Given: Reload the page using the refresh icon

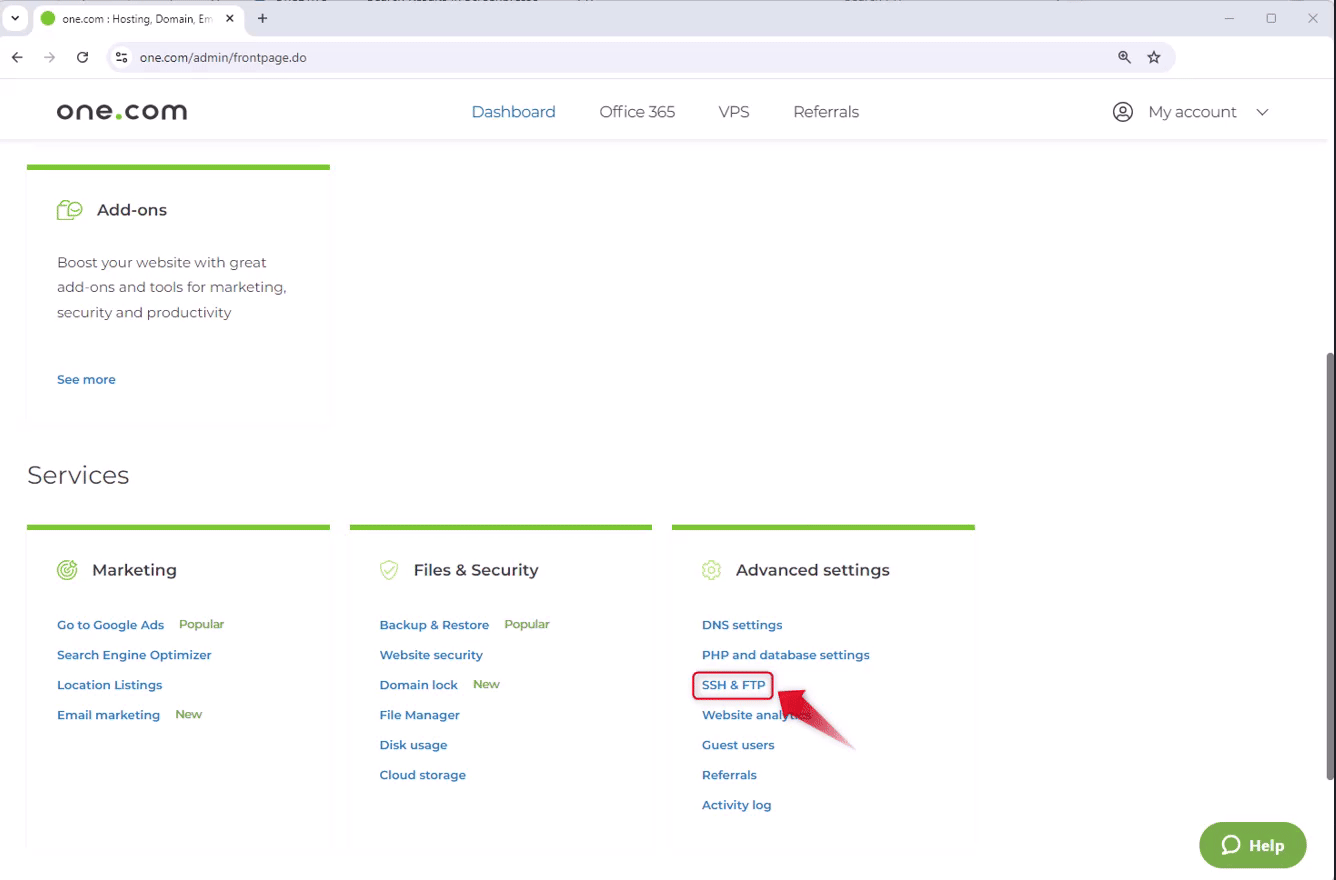Looking at the screenshot, I should coord(83,57).
